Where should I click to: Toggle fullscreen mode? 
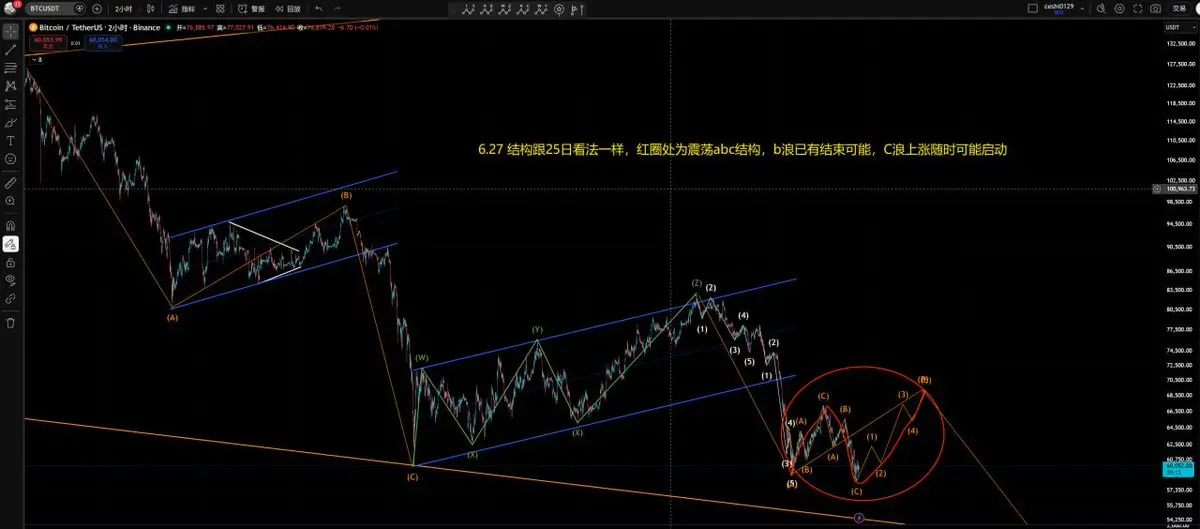coord(1137,9)
